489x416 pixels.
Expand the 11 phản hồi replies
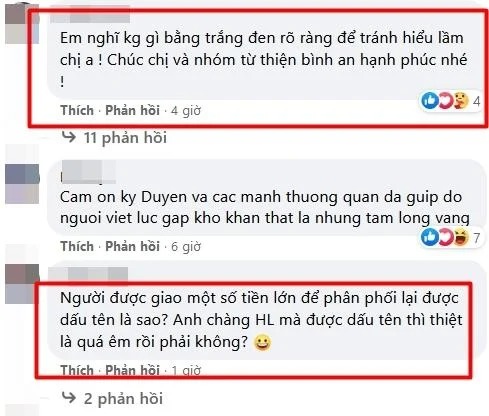tap(125, 138)
